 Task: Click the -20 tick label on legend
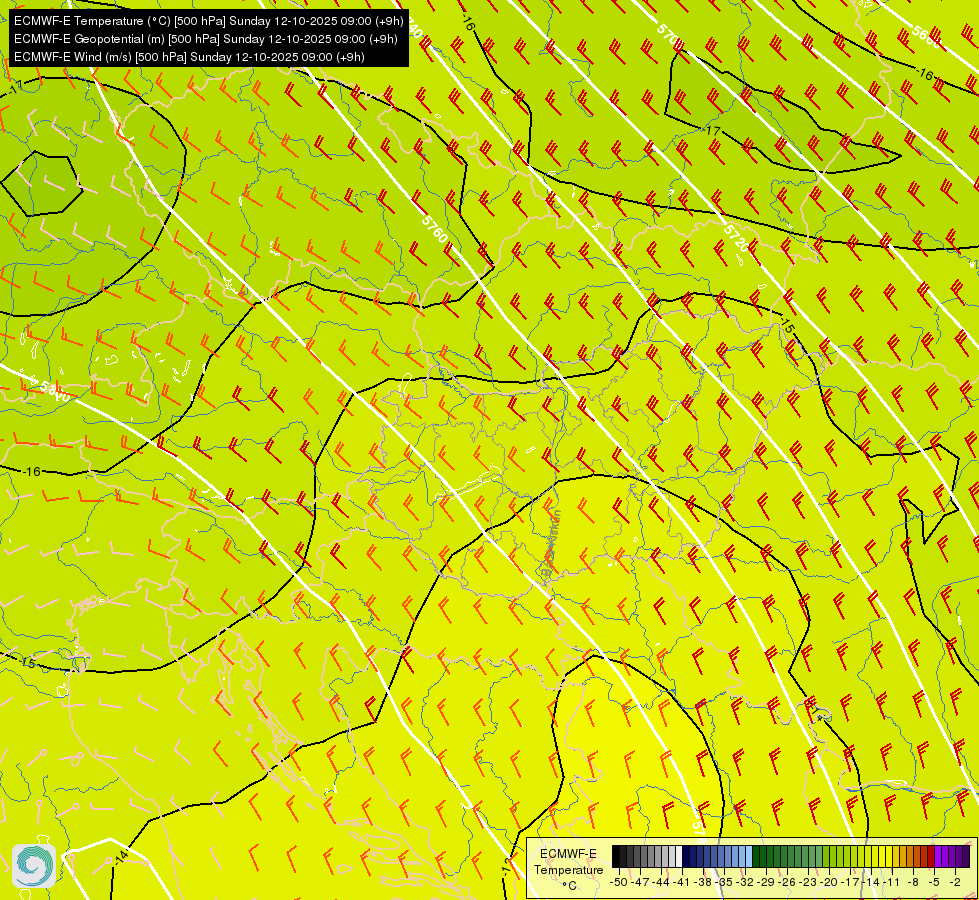coord(829,882)
